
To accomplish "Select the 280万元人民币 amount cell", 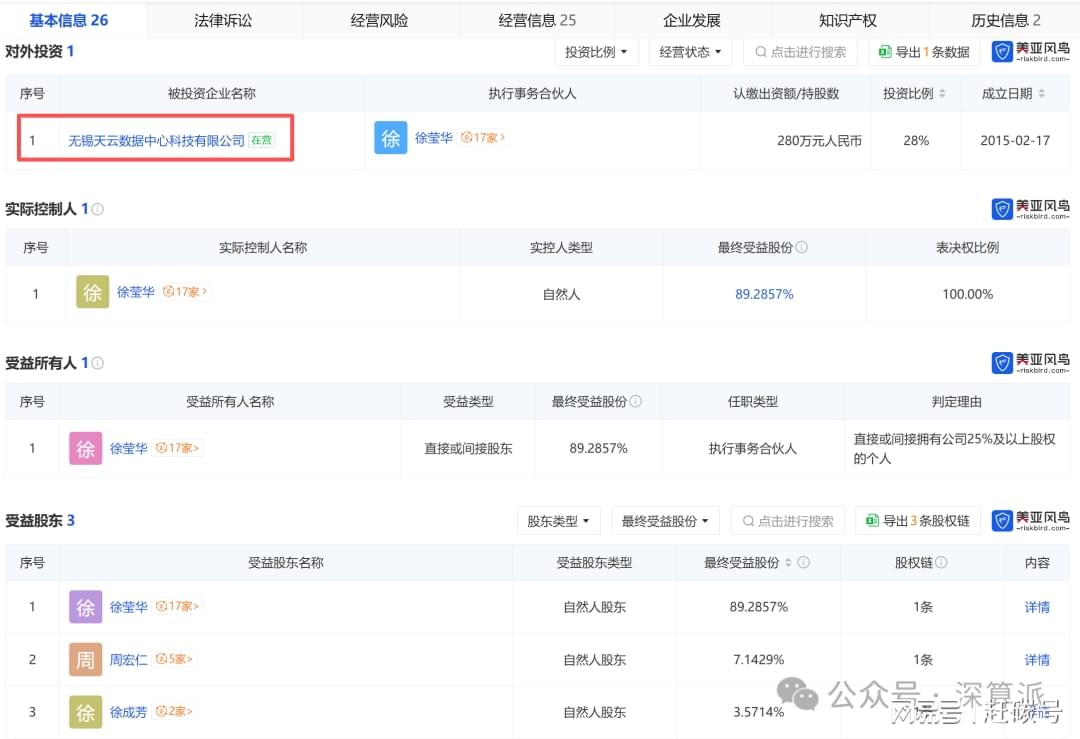I will (819, 140).
